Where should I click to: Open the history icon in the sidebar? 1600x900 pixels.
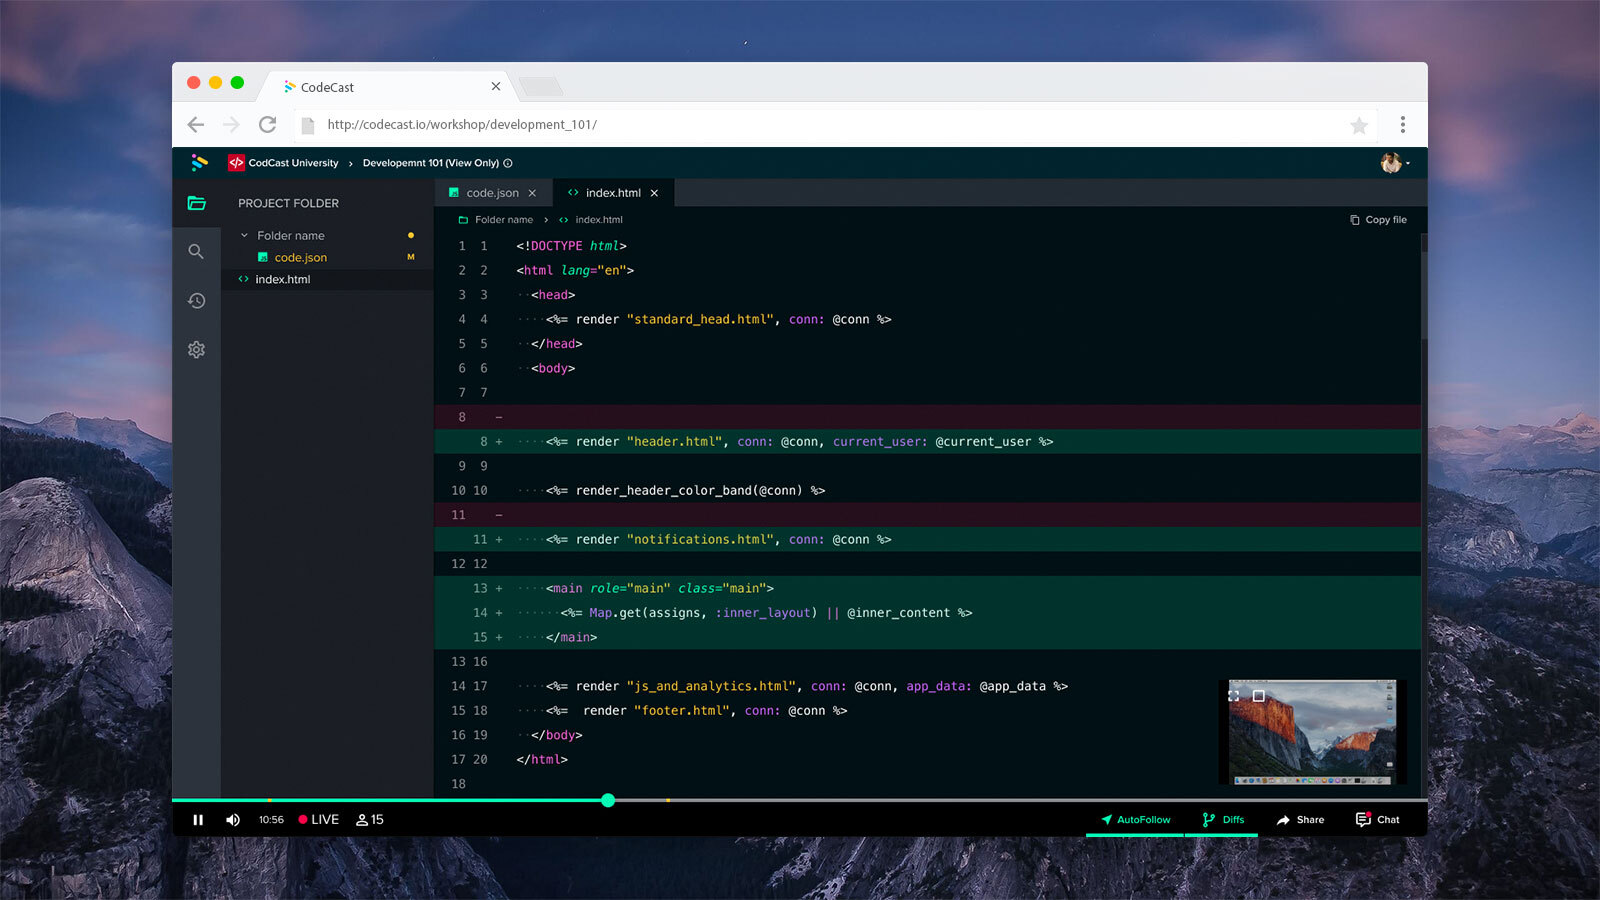click(197, 300)
